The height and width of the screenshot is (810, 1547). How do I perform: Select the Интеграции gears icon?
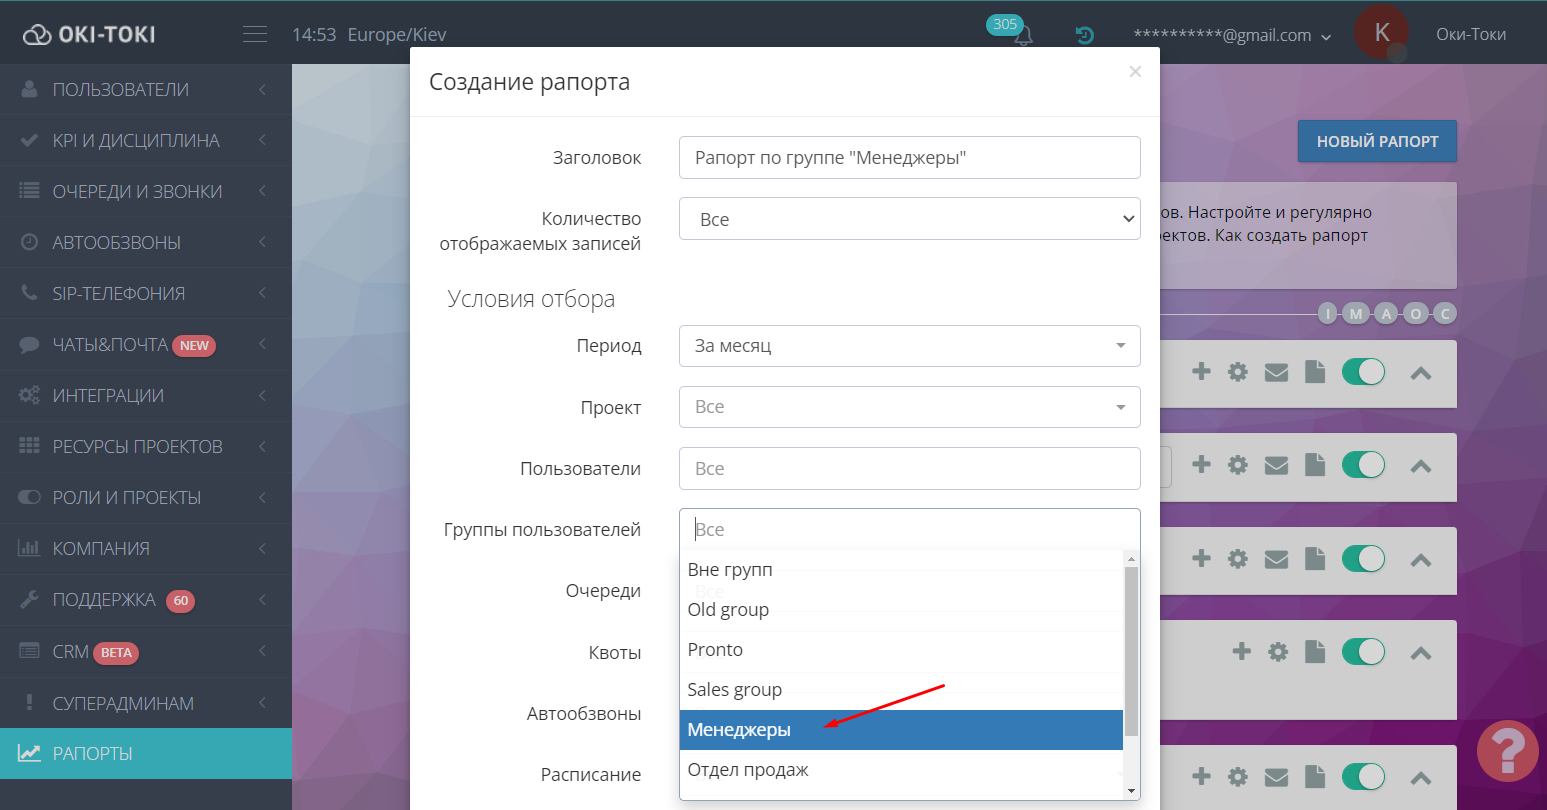pos(30,395)
